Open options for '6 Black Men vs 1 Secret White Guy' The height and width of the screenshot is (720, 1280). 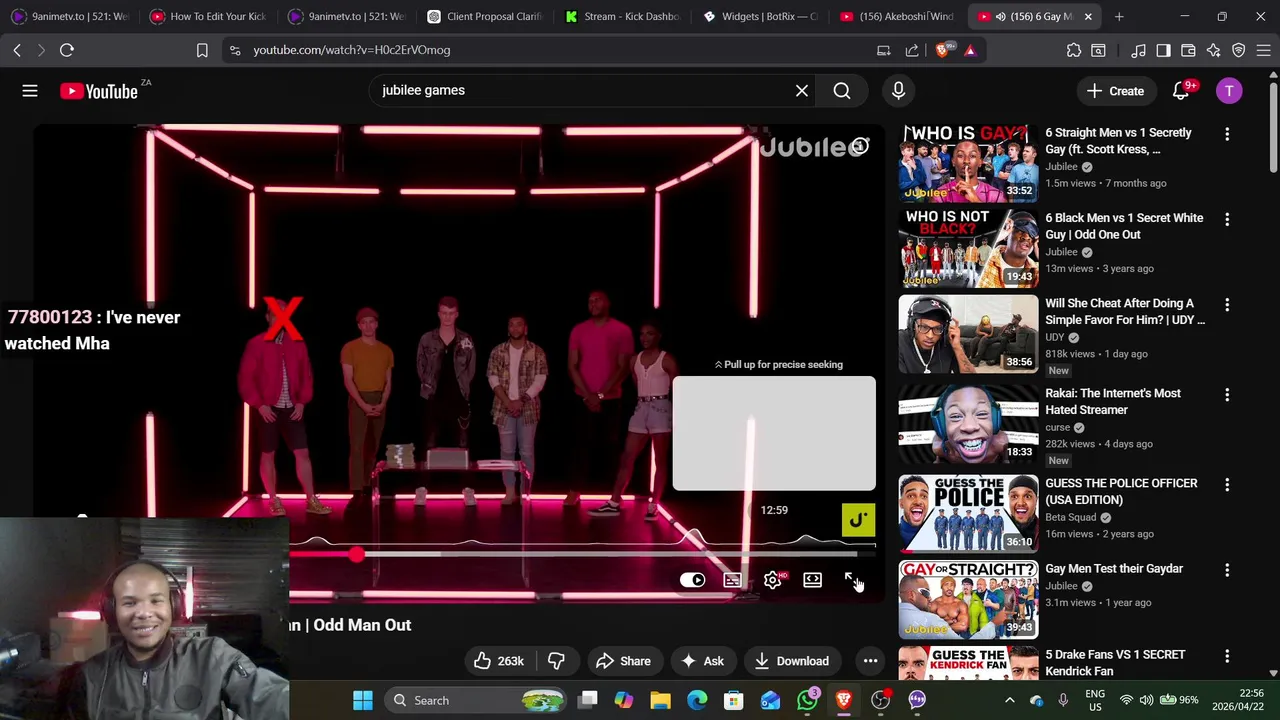coord(1227,219)
